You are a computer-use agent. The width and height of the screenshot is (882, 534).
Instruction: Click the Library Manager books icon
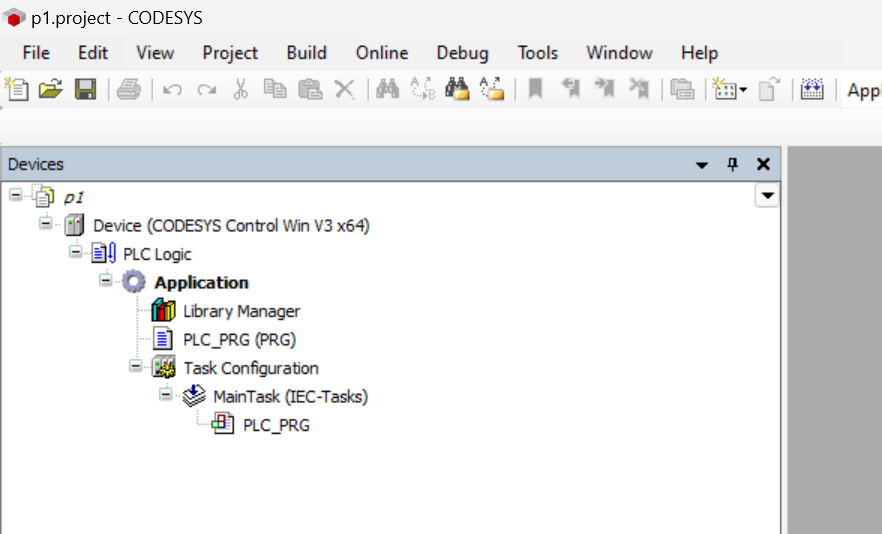(x=164, y=311)
